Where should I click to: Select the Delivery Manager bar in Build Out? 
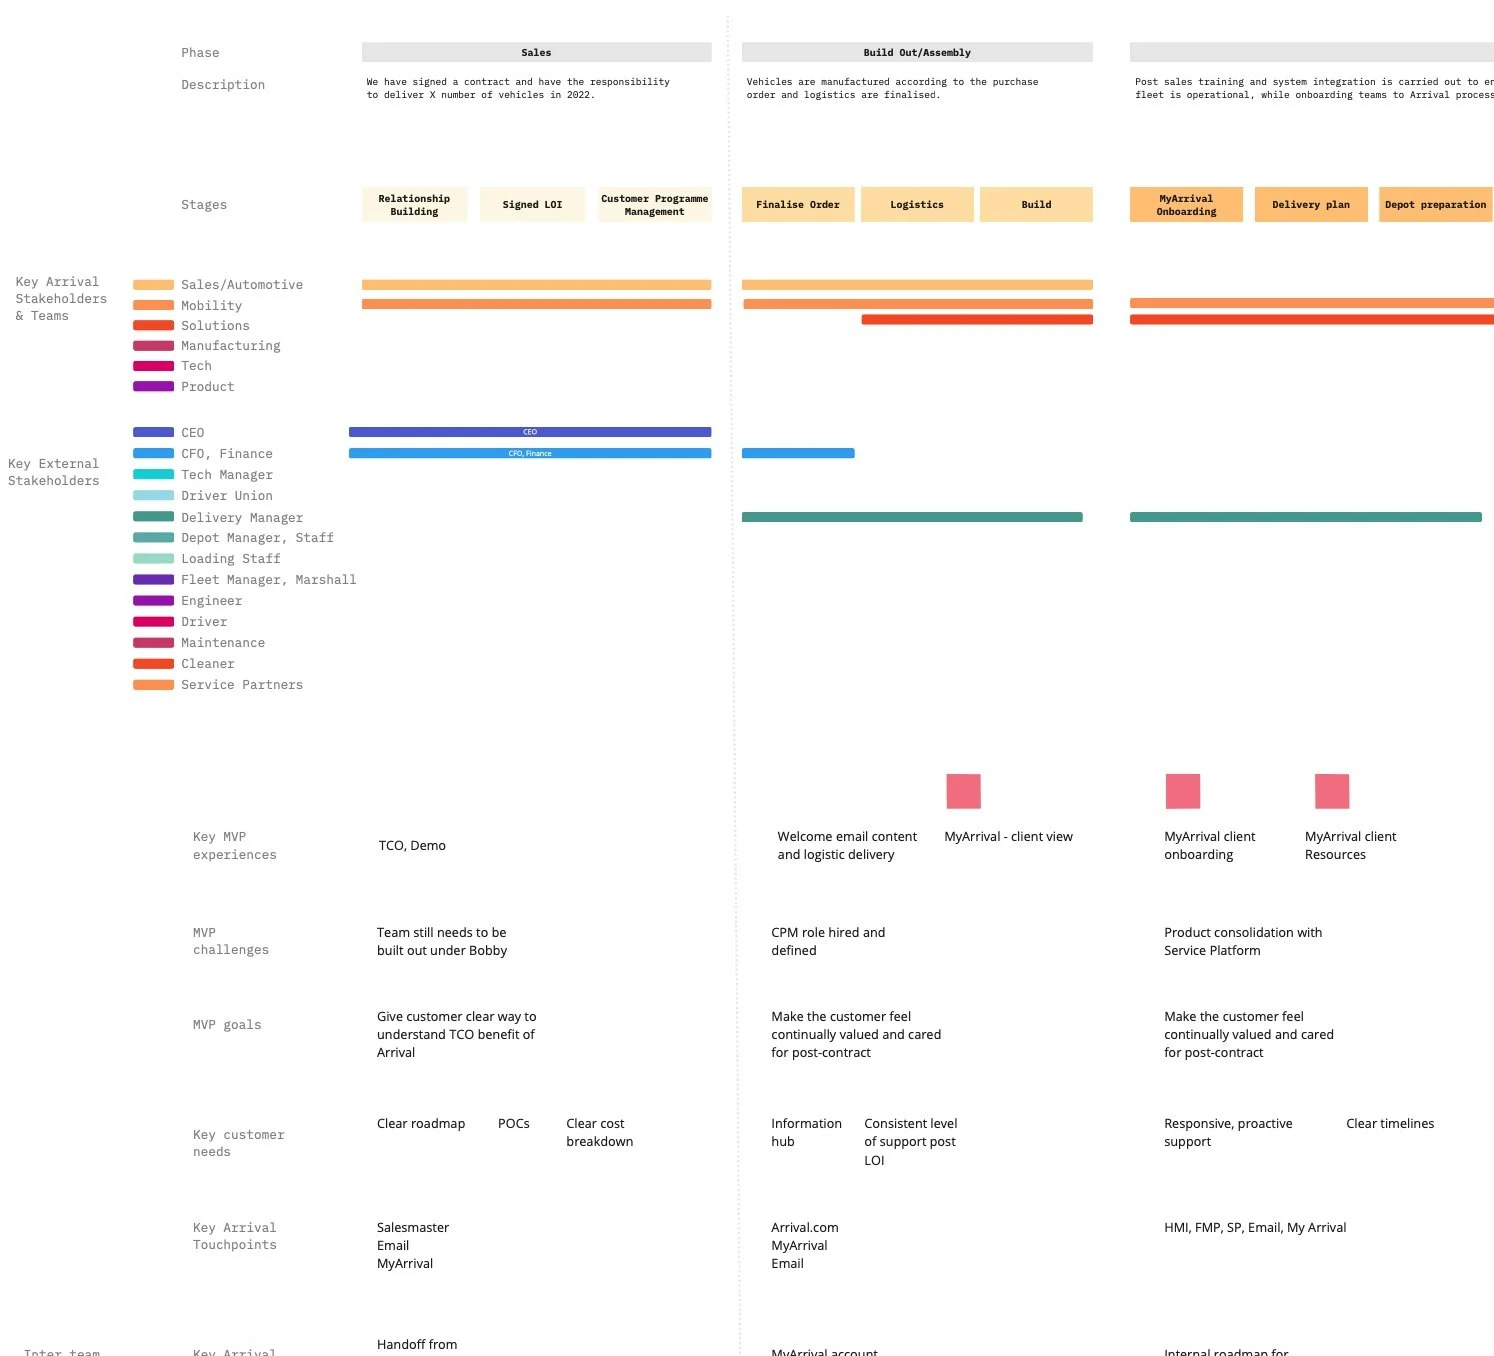[912, 517]
